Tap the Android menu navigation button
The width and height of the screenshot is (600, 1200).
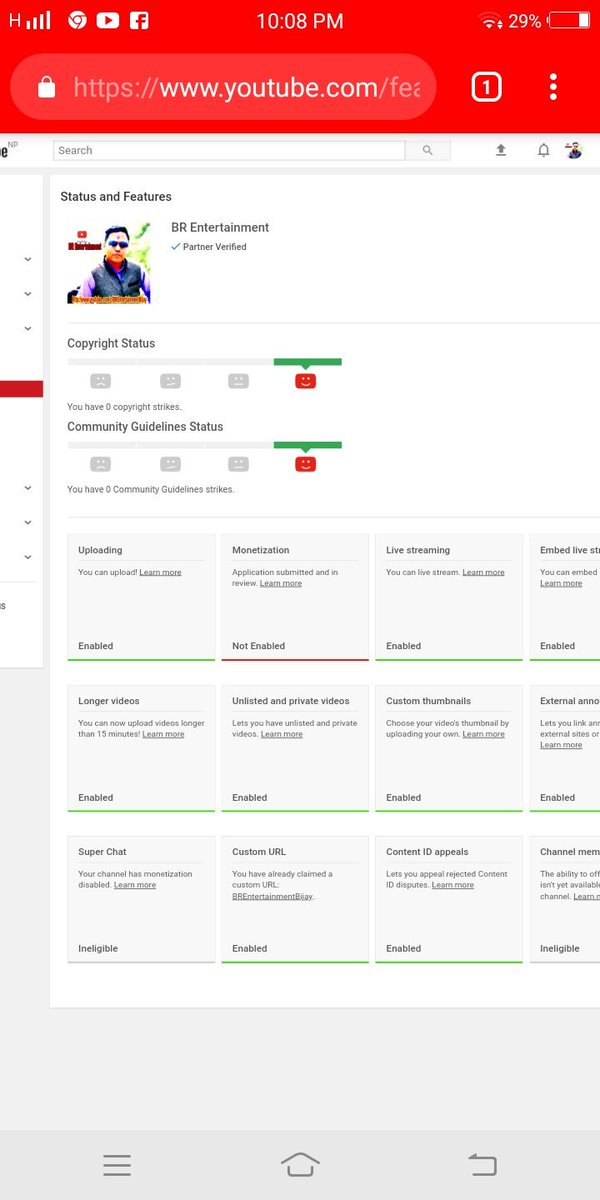pyautogui.click(x=117, y=1164)
